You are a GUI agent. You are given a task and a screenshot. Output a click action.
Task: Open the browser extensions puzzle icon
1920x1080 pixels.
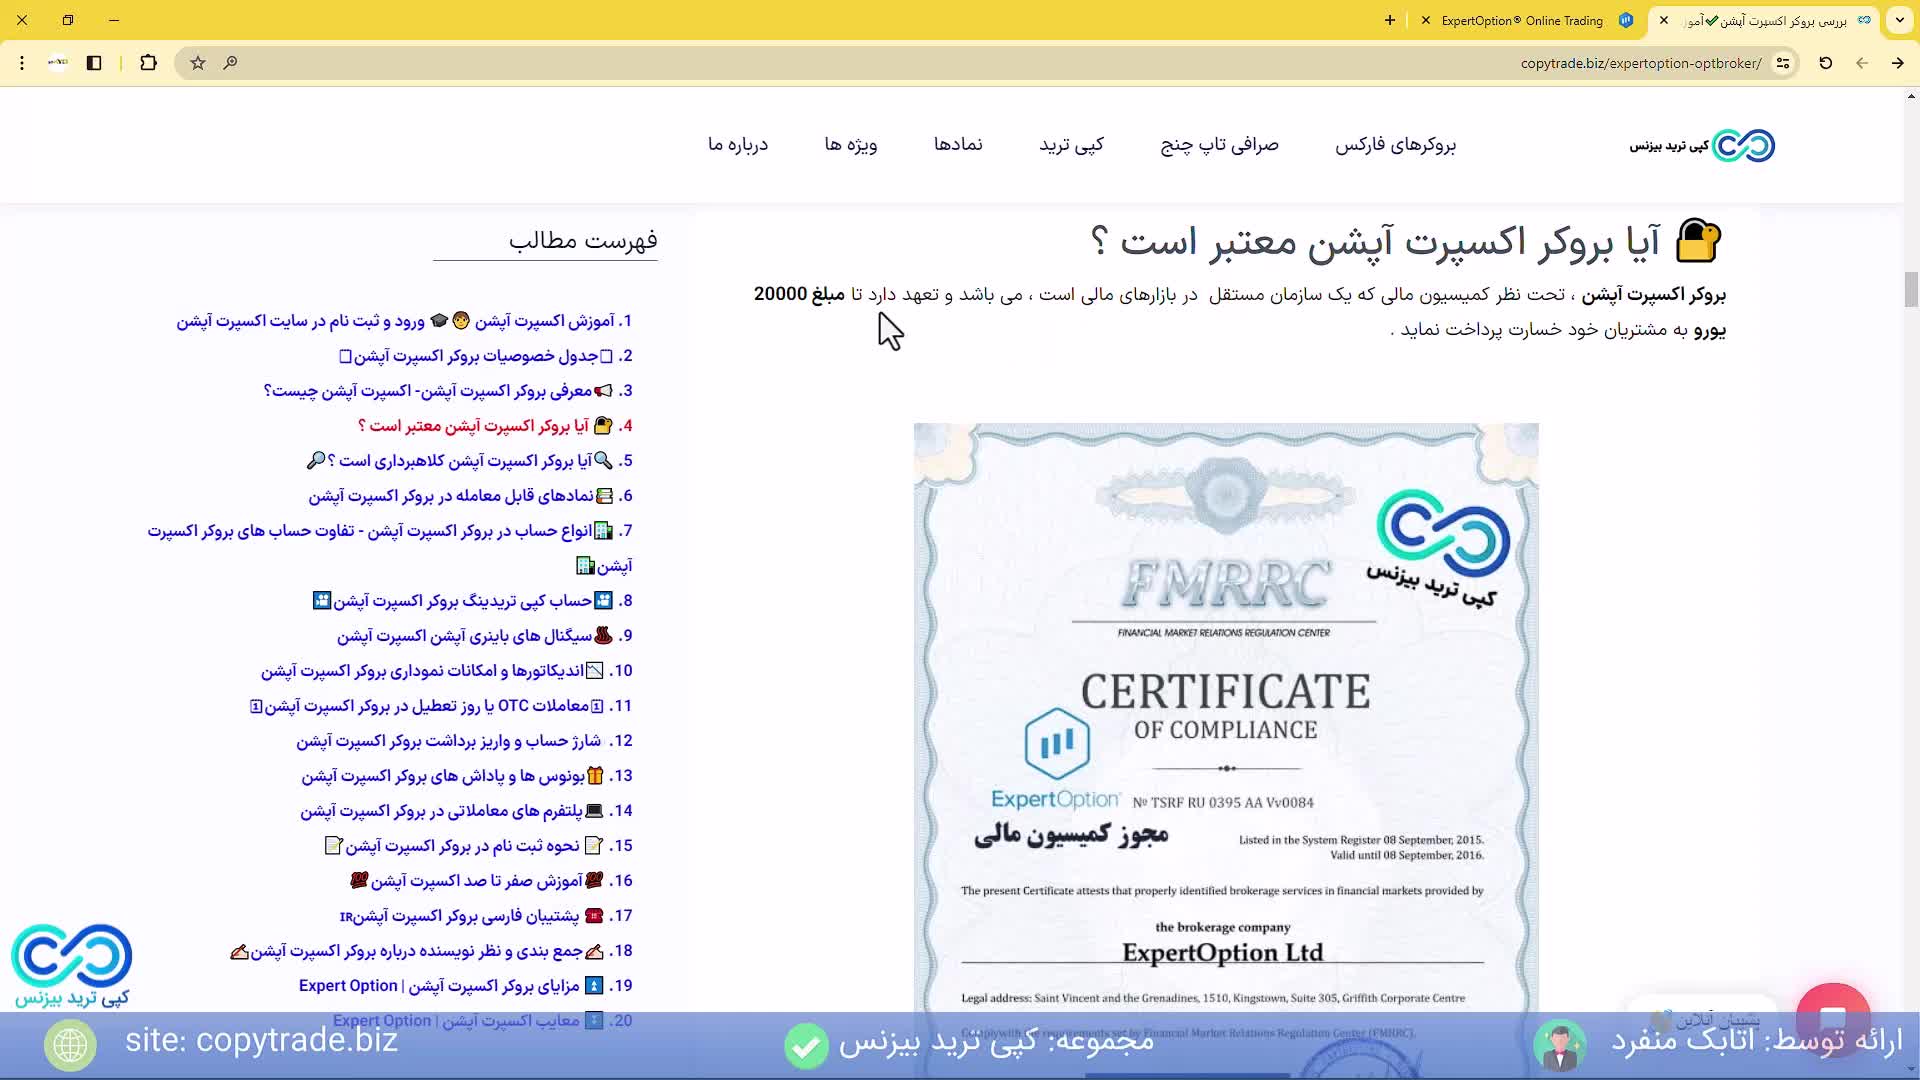148,62
